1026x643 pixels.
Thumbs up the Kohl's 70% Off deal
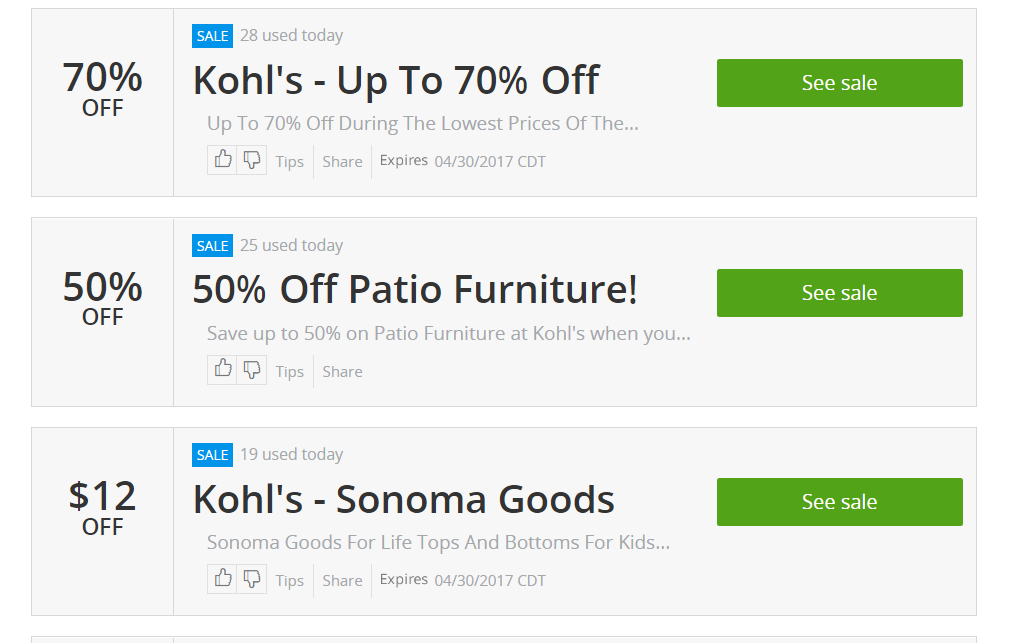point(222,160)
